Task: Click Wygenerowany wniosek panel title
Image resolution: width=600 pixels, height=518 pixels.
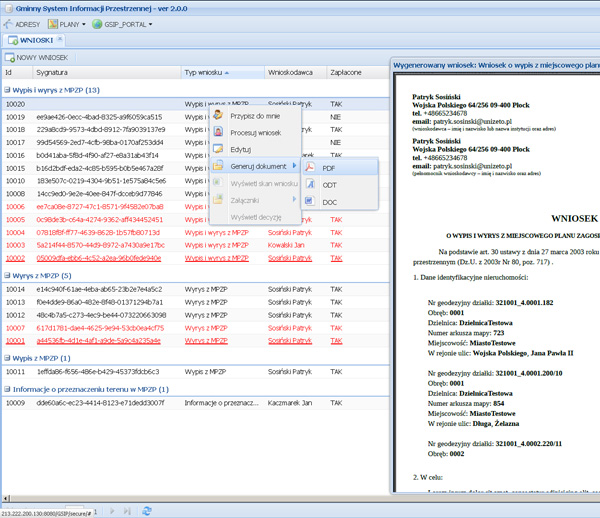Action: pos(496,65)
